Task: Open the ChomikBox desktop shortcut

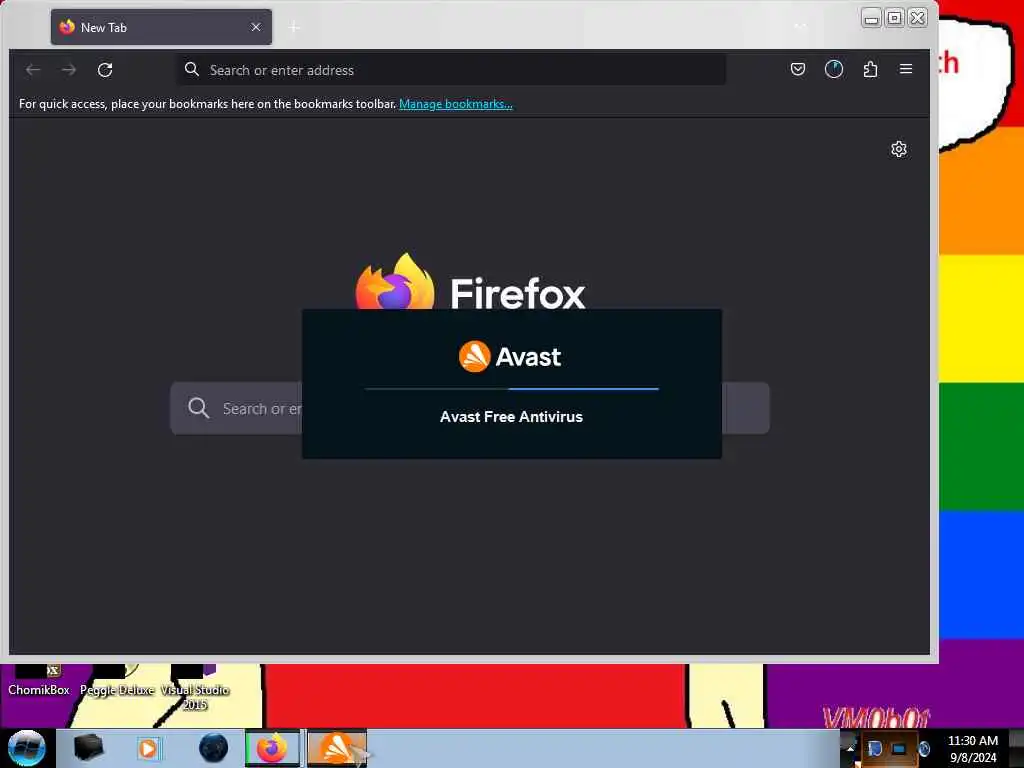Action: pyautogui.click(x=39, y=680)
